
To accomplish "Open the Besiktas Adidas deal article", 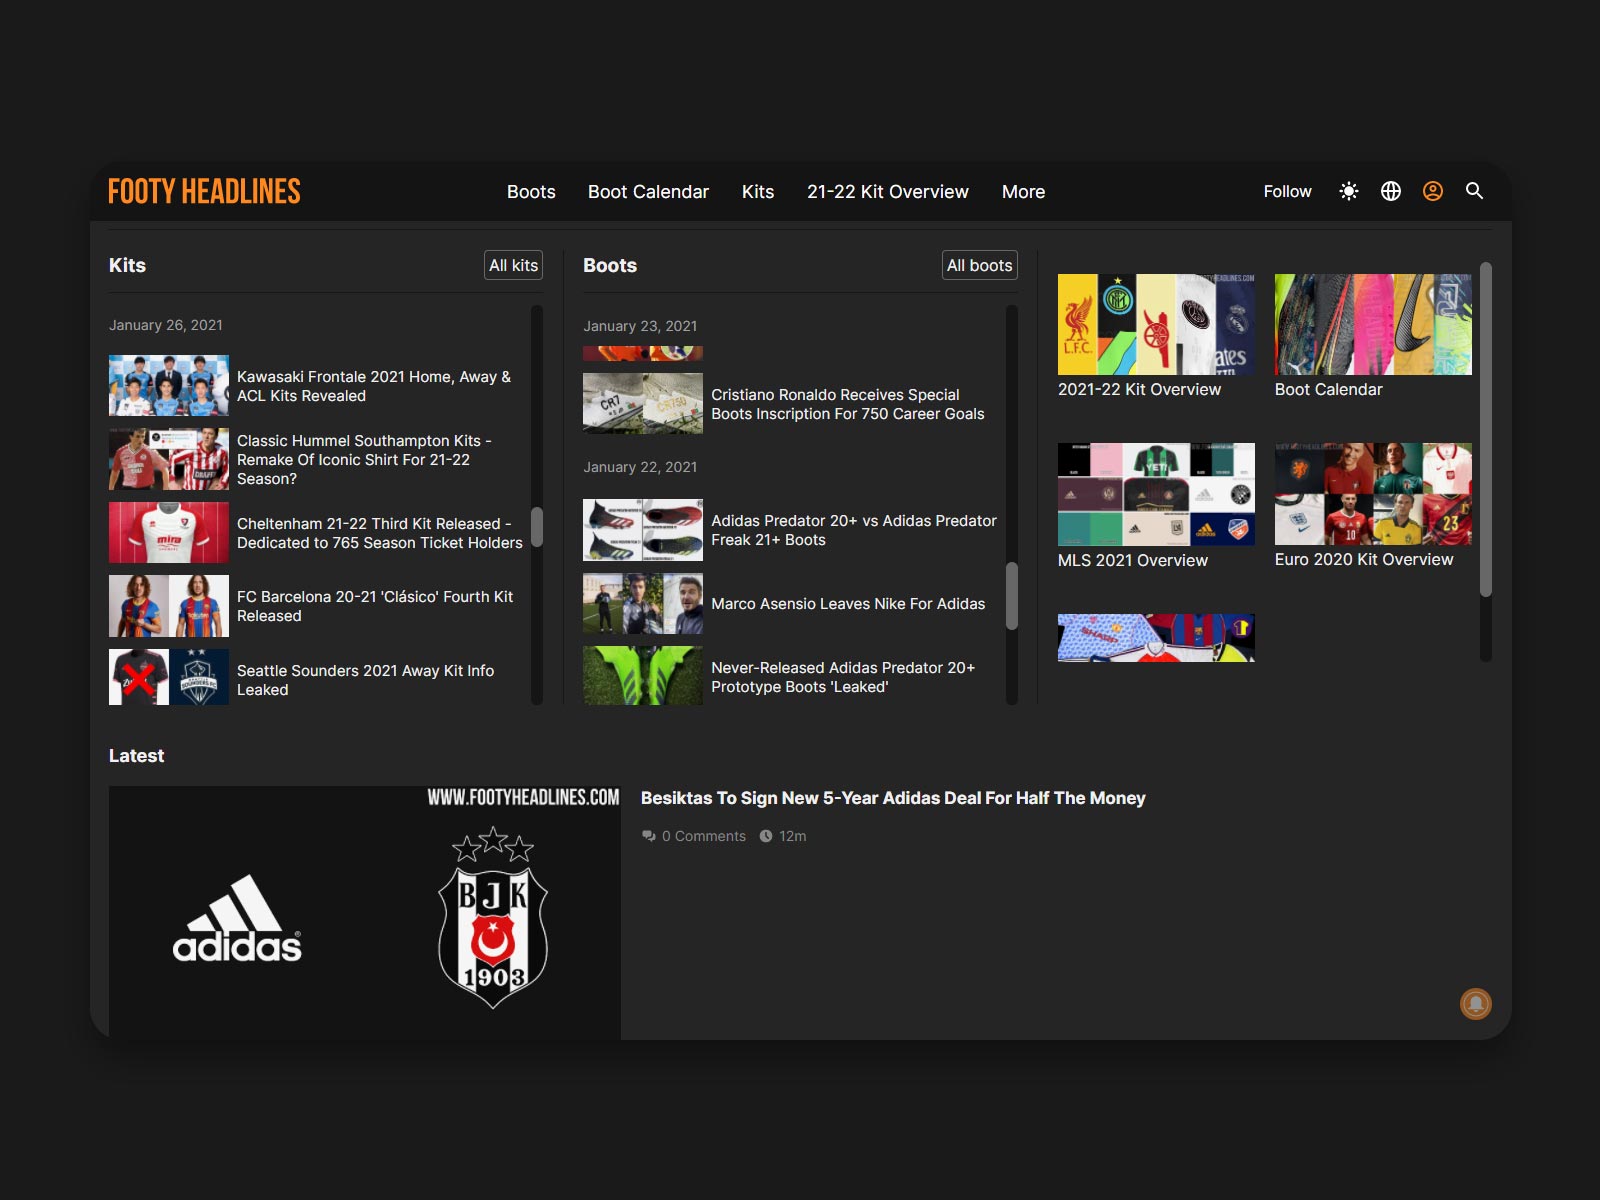I will (x=893, y=798).
